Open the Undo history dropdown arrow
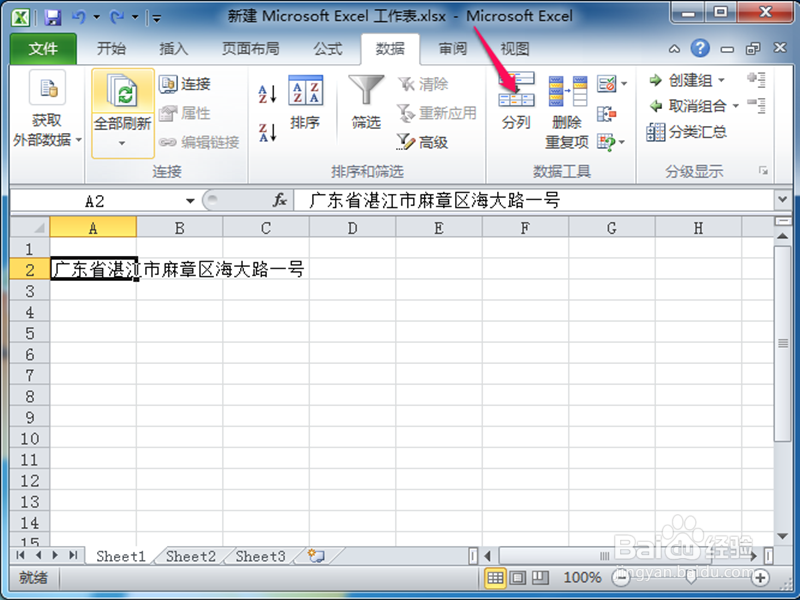Screen dimensions: 800x600 pos(96,17)
